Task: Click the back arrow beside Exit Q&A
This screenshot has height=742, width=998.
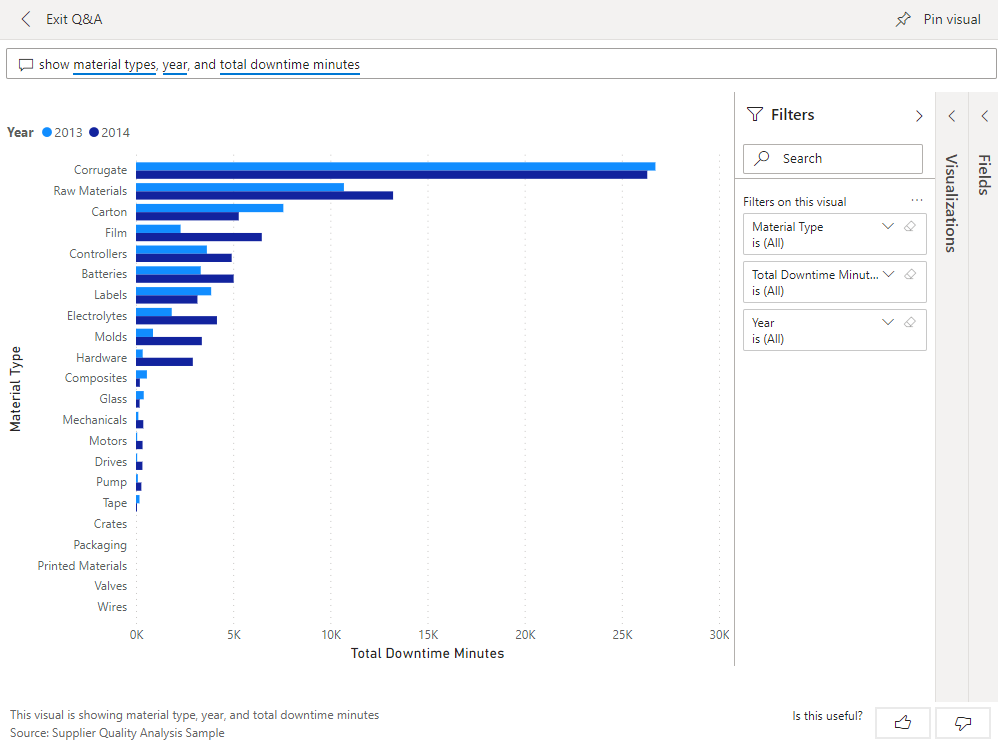Action: [x=24, y=19]
